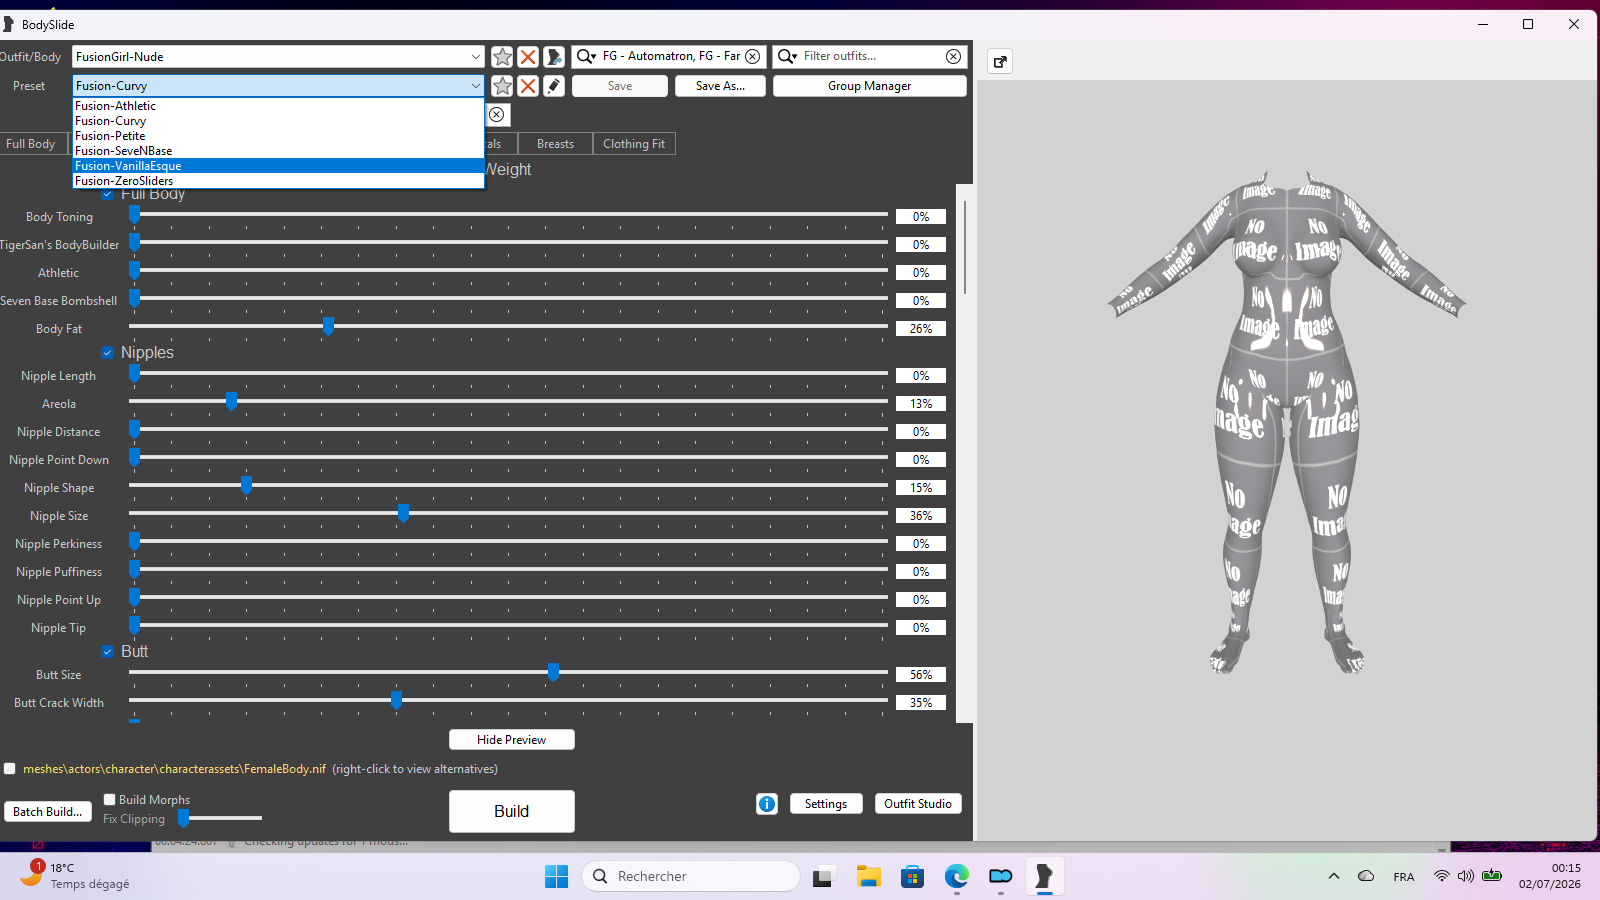Screen dimensions: 1600x900
Task: Clear the Filter outfits search box
Action: 954,57
